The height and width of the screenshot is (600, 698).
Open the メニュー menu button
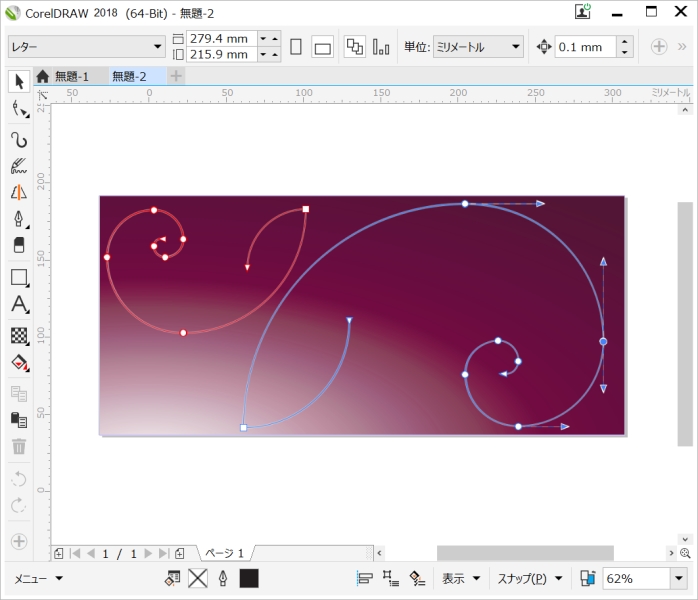tap(39, 578)
